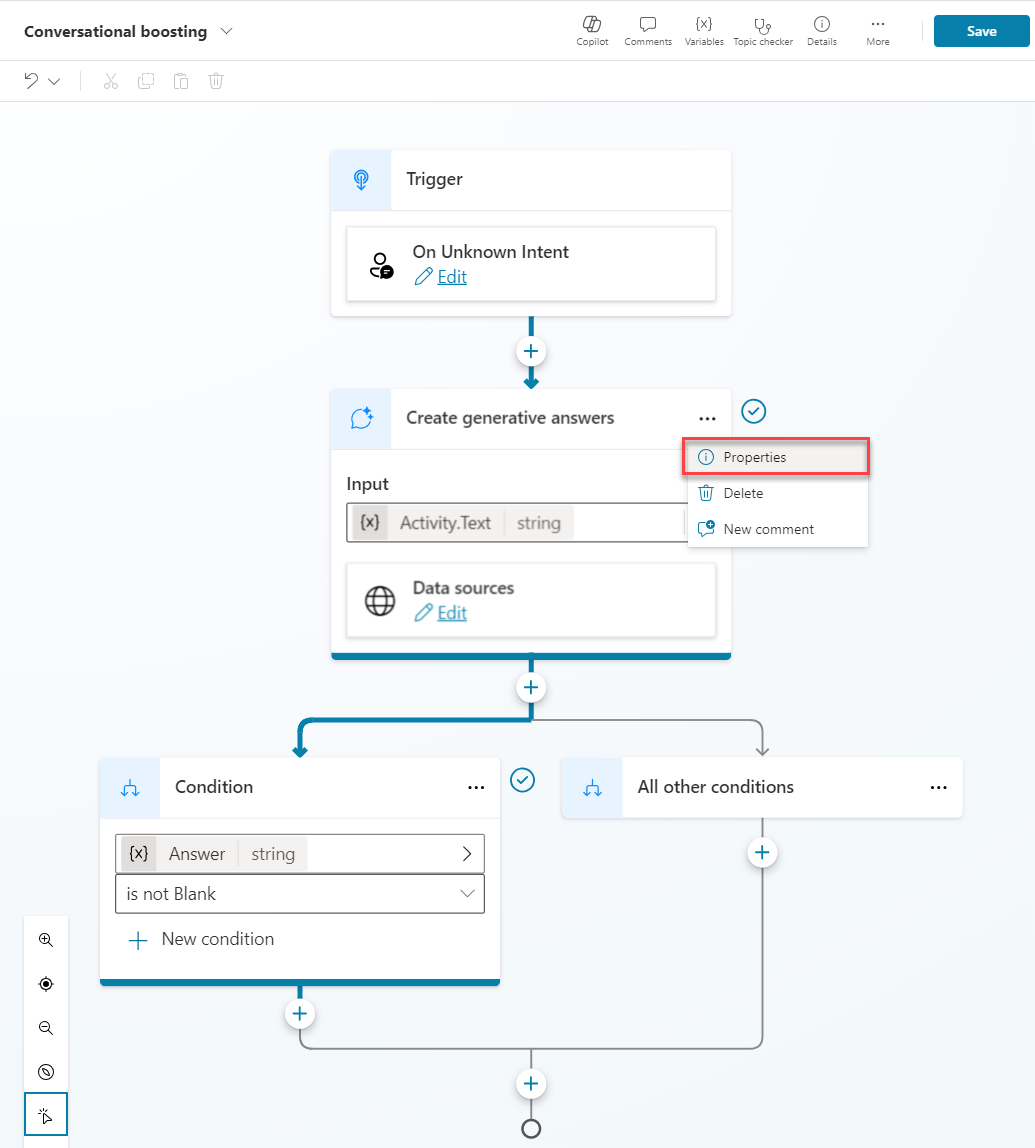
Task: Choose Delete in the node menu
Action: (x=743, y=493)
